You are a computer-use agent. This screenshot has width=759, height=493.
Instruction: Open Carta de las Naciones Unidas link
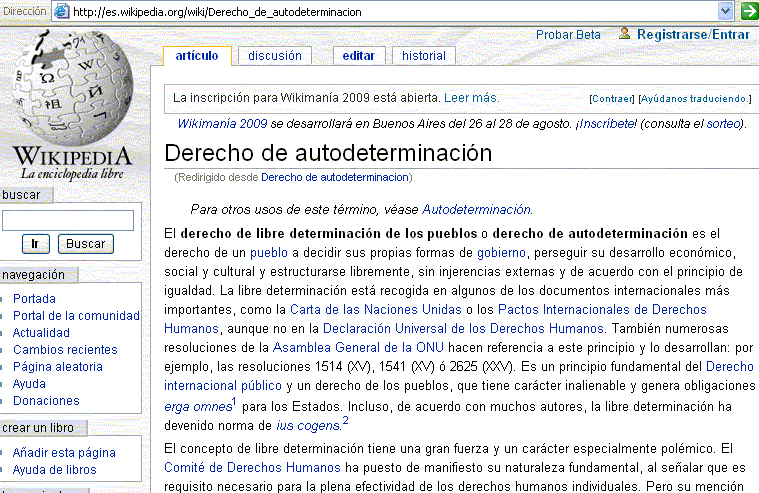click(x=376, y=309)
